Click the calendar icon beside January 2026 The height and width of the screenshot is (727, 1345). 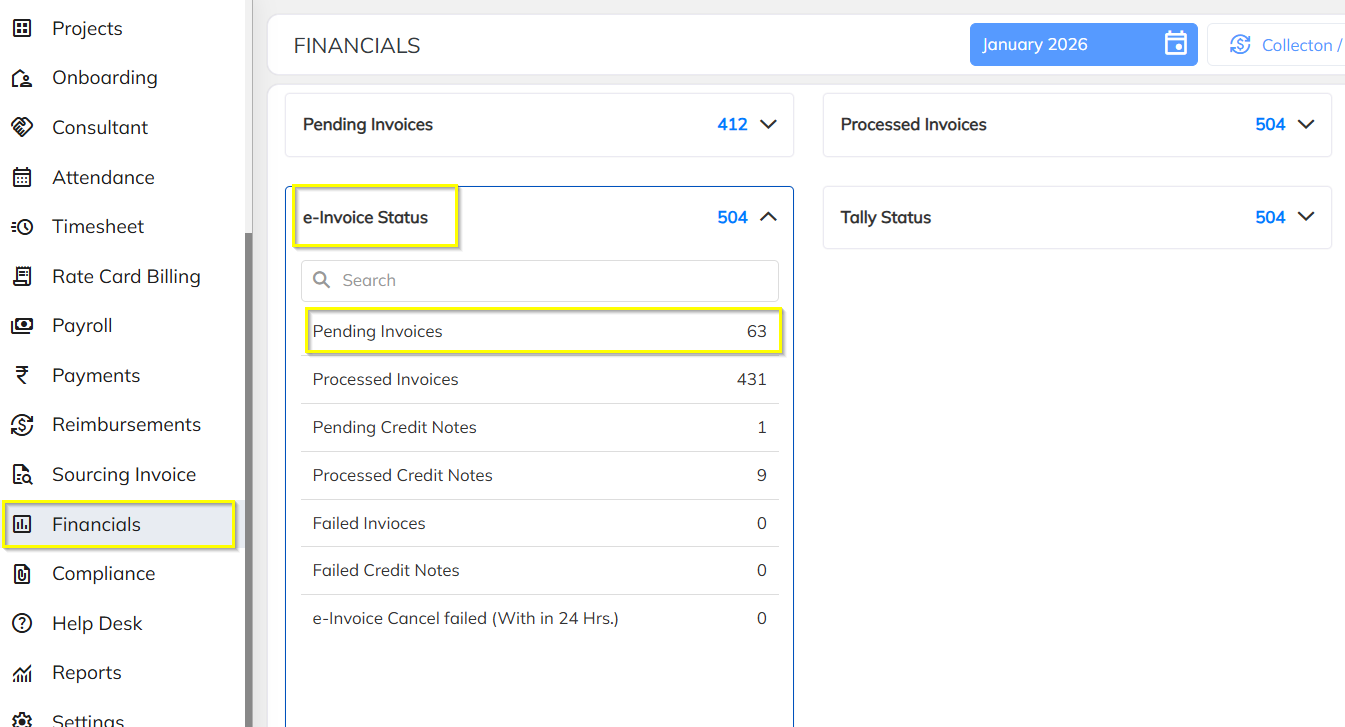[x=1176, y=44]
